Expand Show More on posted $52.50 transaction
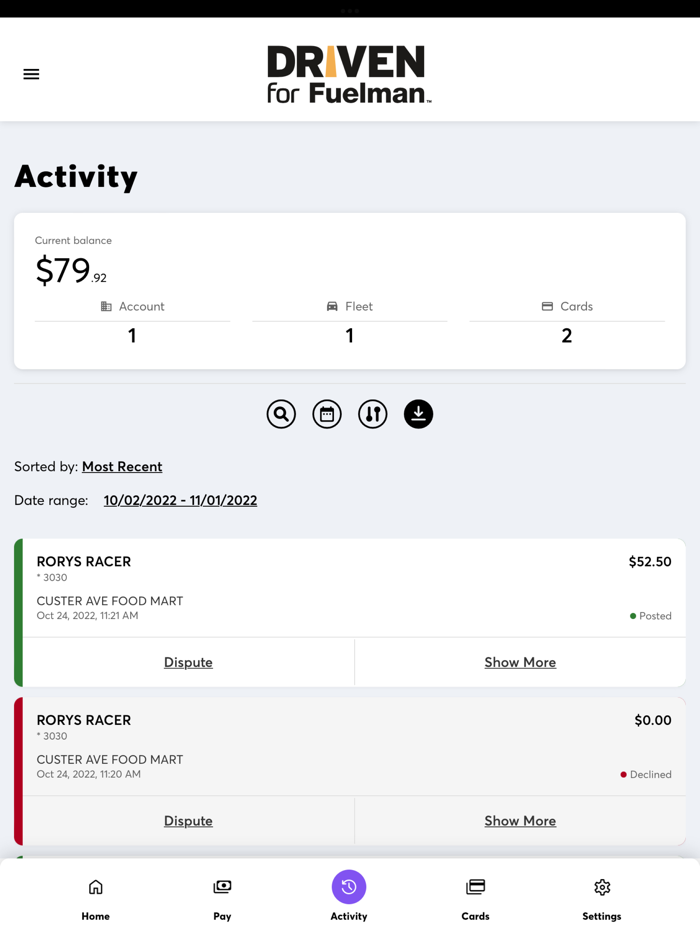The image size is (700, 934). click(520, 662)
